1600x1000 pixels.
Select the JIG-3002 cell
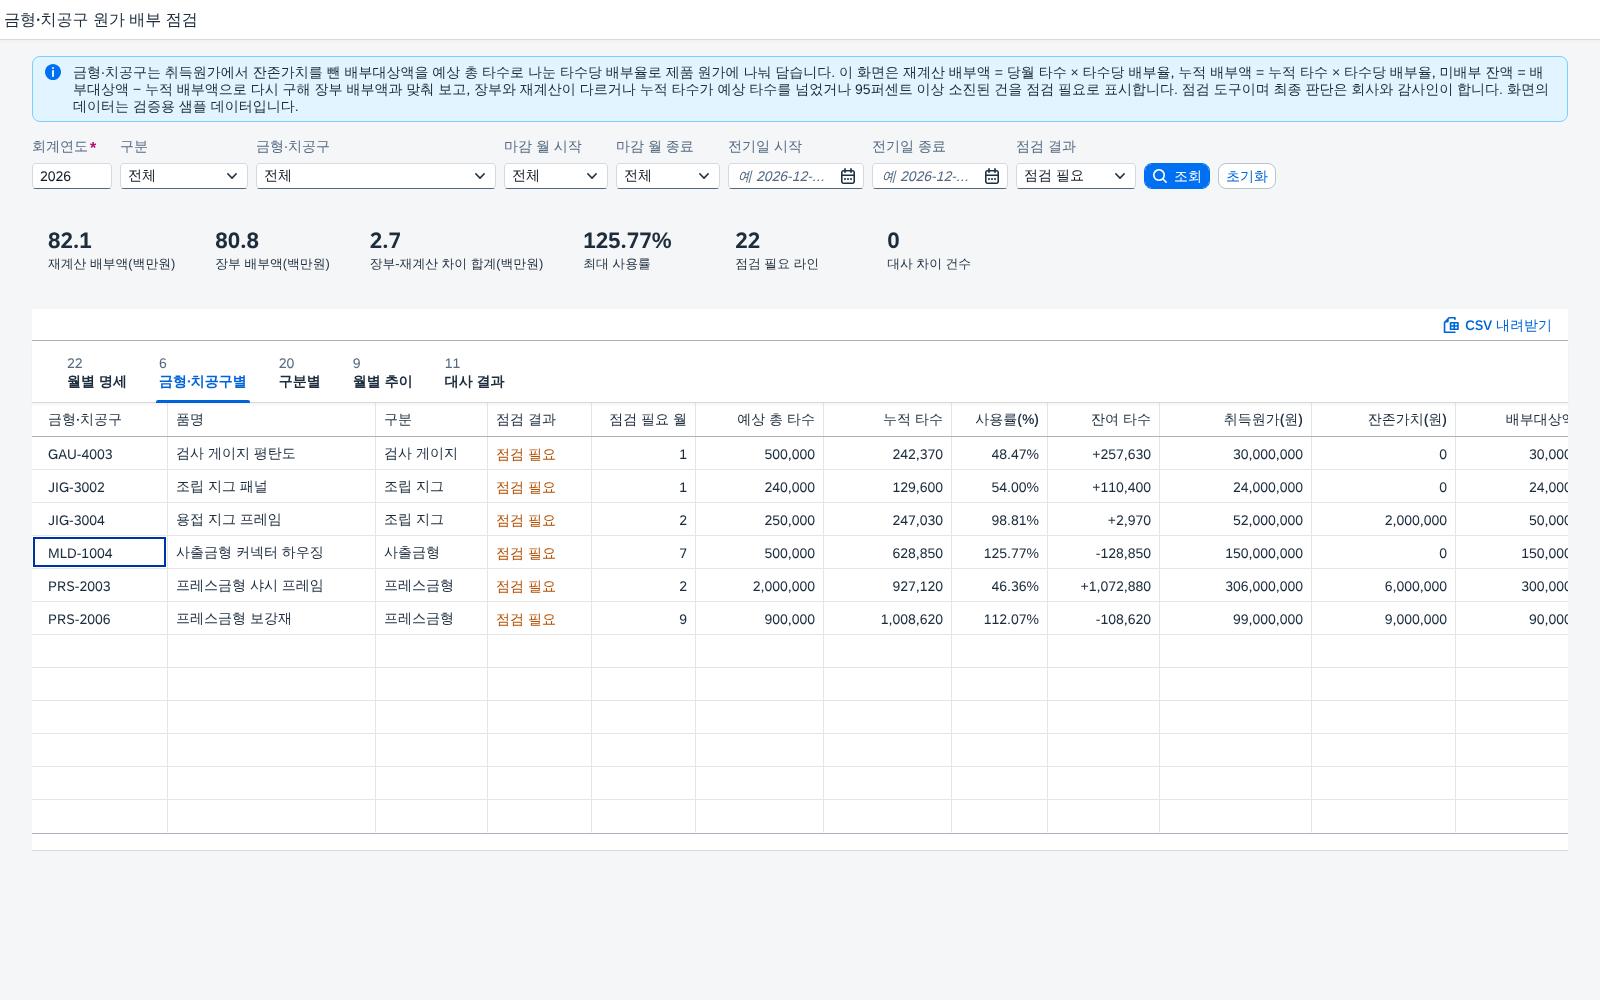(x=99, y=487)
